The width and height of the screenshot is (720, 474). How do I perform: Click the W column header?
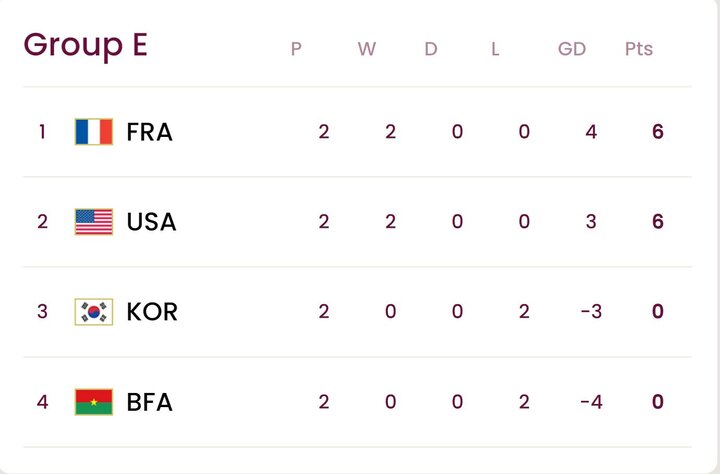[367, 49]
